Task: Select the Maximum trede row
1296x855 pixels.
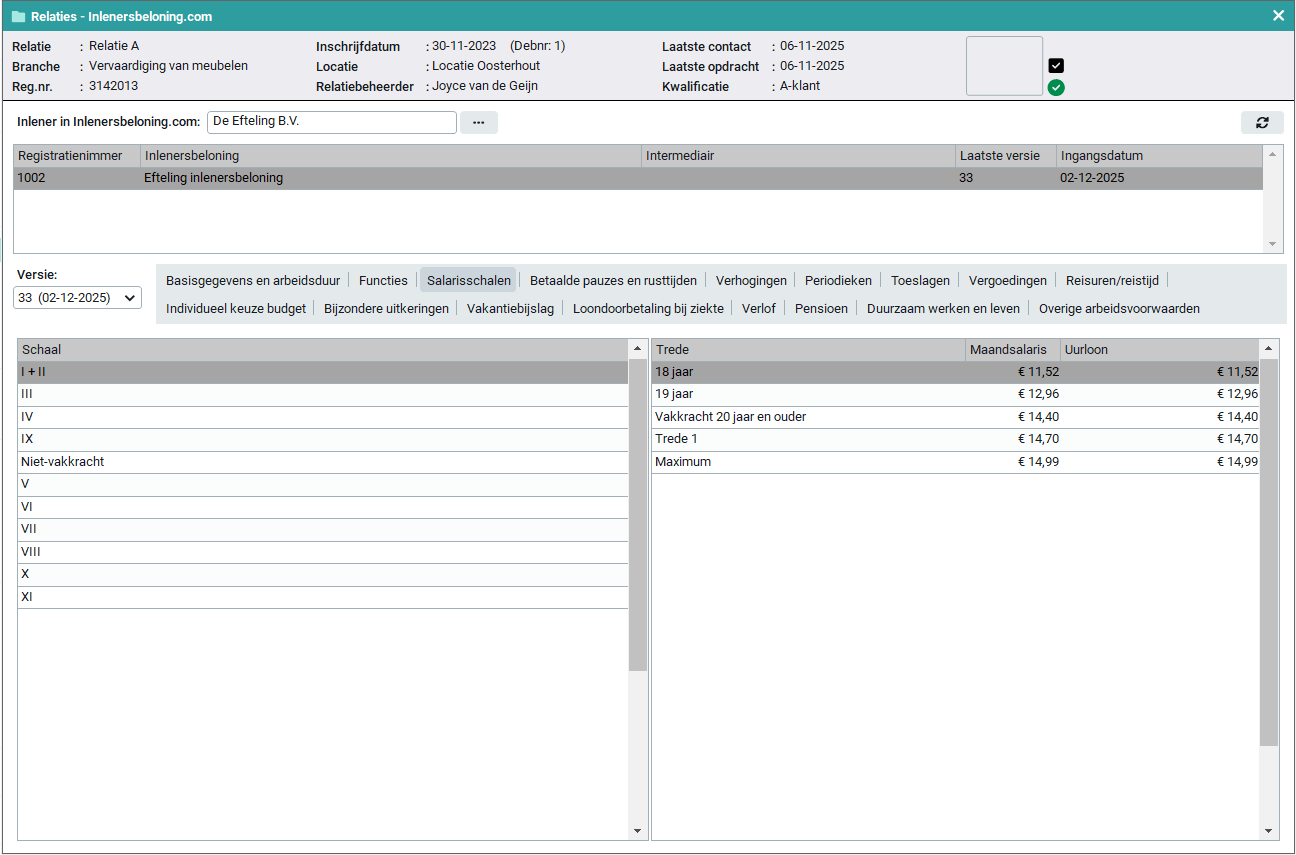Action: pos(683,462)
